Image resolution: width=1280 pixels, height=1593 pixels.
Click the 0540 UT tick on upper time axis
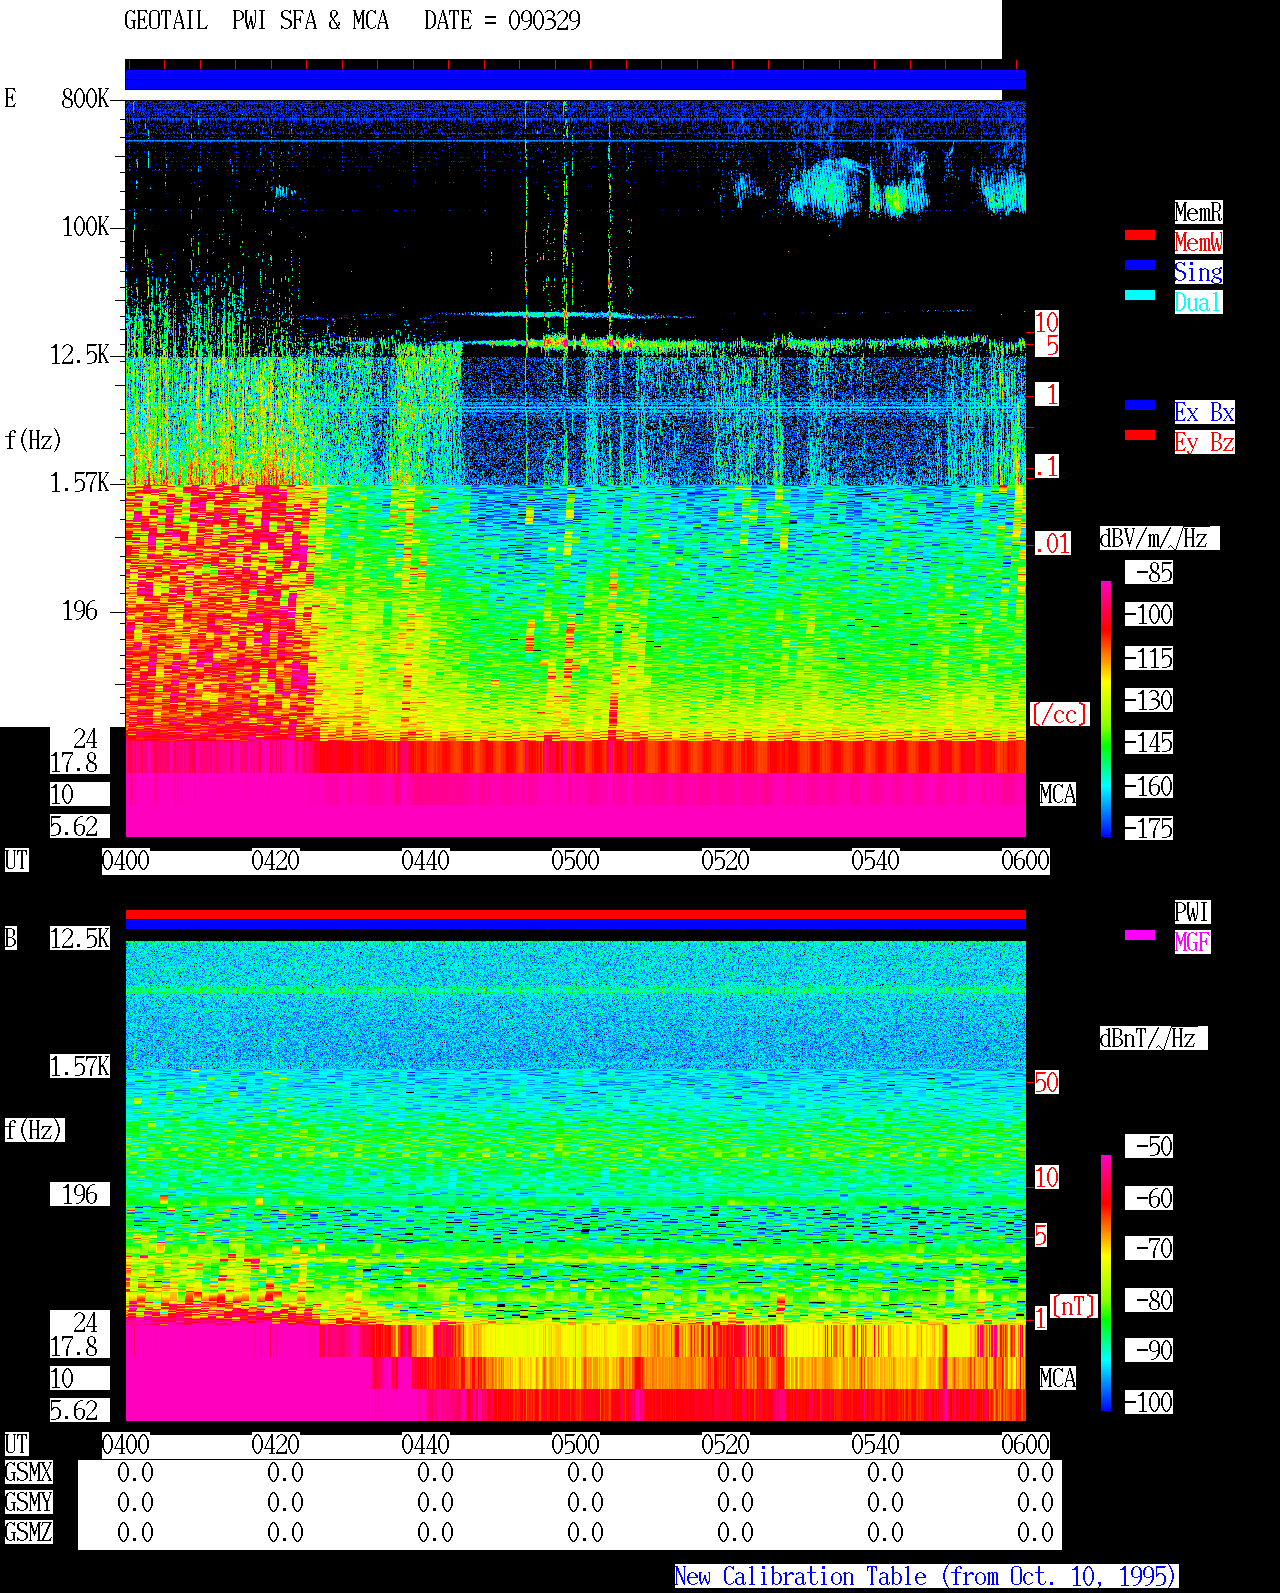(875, 861)
